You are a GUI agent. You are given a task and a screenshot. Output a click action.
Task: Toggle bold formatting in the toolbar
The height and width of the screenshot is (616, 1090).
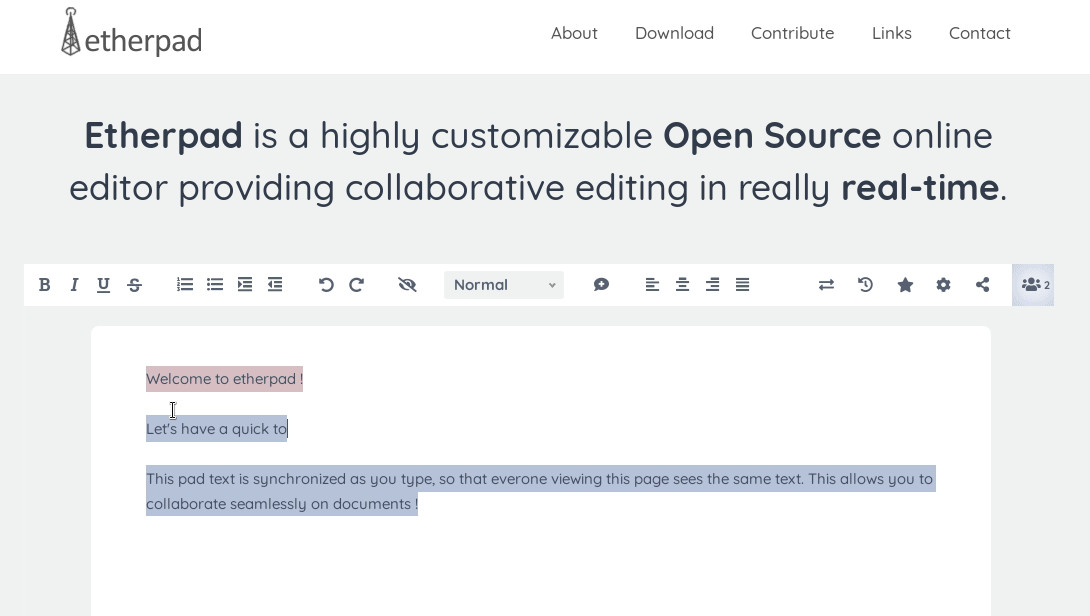(45, 285)
